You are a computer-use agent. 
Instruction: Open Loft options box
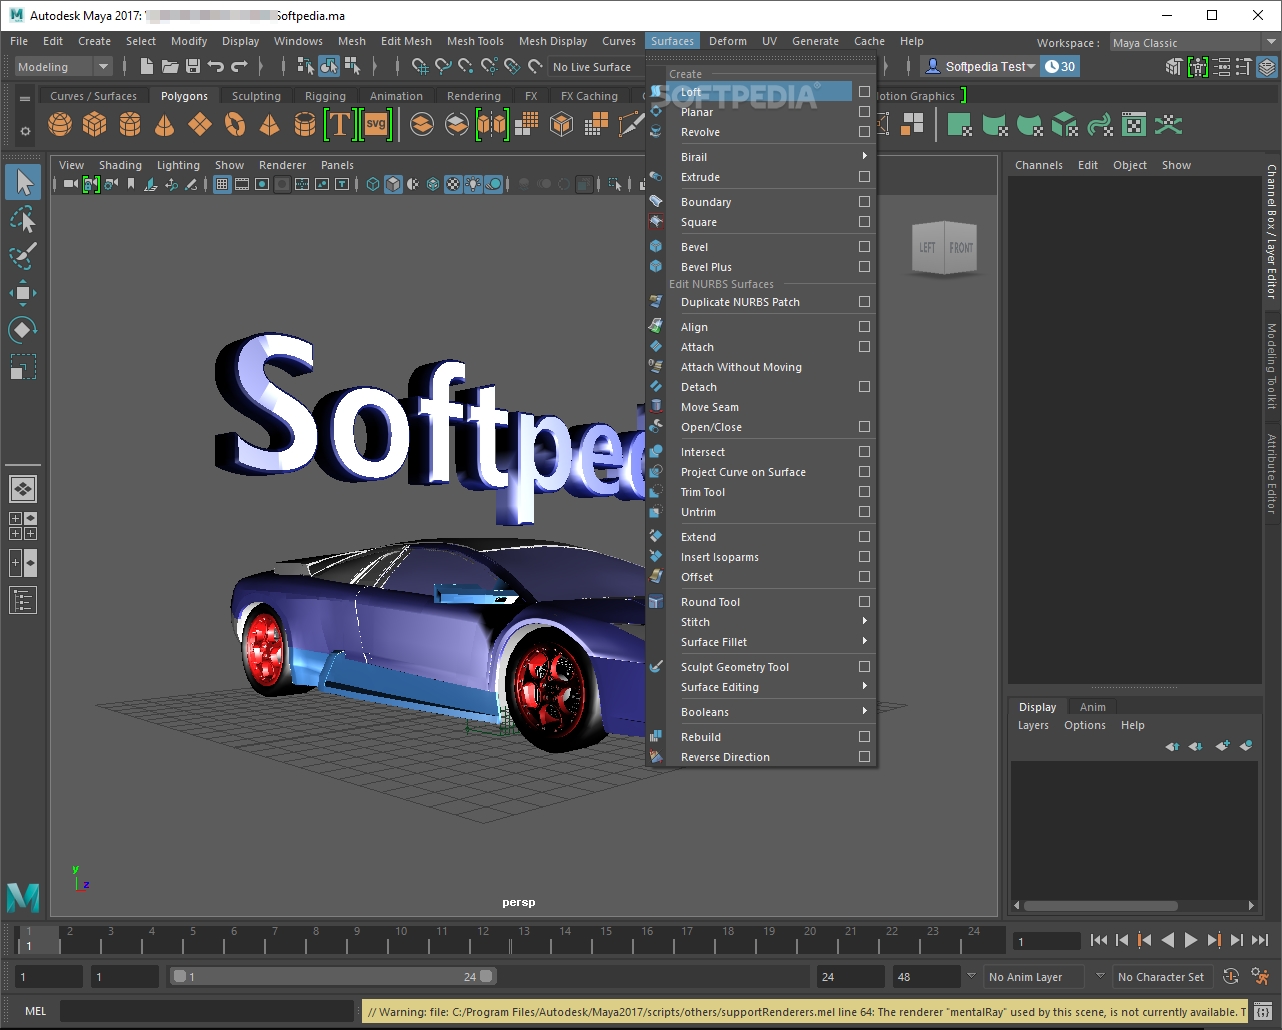click(x=864, y=92)
